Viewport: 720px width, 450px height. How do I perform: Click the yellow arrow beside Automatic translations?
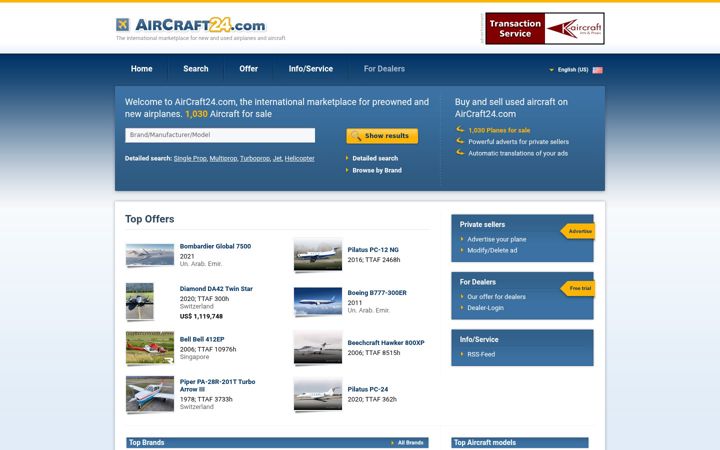(x=460, y=152)
